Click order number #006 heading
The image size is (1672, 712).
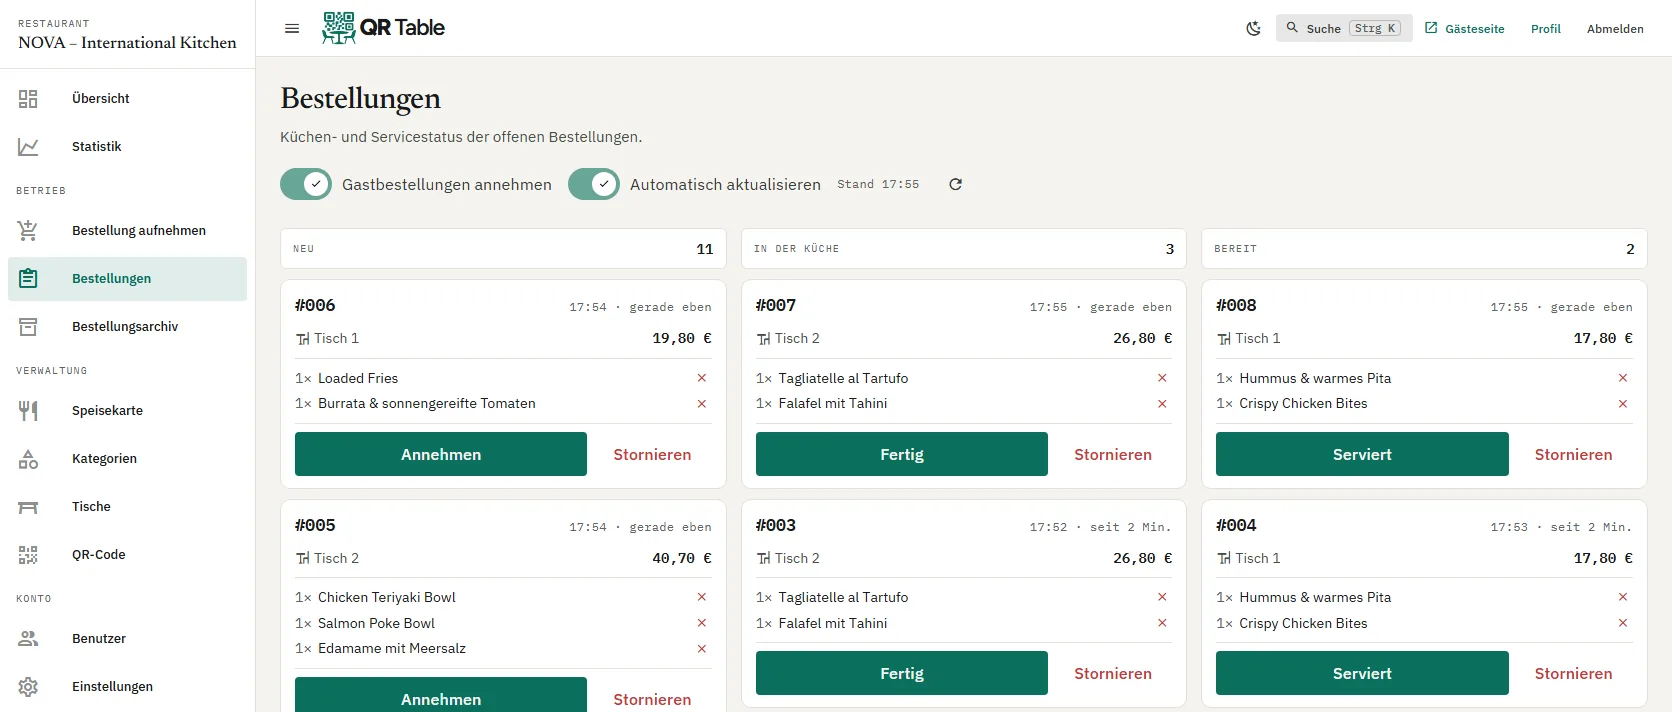(x=315, y=305)
